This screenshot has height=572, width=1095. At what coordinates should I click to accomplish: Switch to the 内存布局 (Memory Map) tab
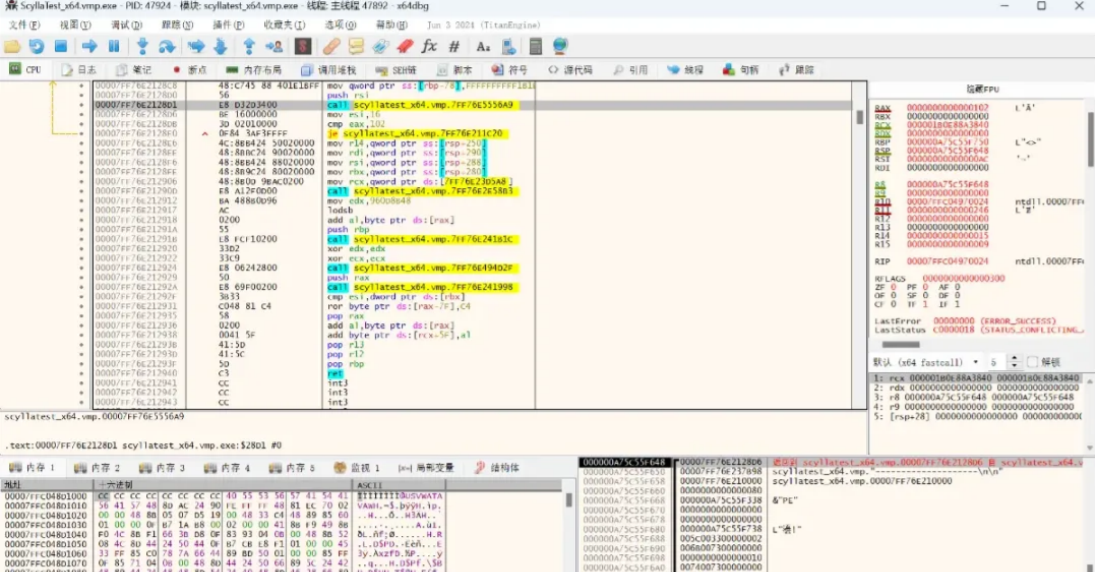point(253,70)
